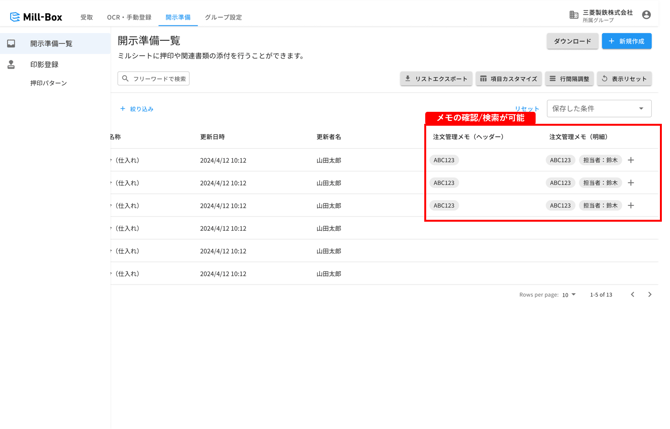Click the 更新日時 column header
Image resolution: width=670 pixels, height=429 pixels.
[x=212, y=137]
